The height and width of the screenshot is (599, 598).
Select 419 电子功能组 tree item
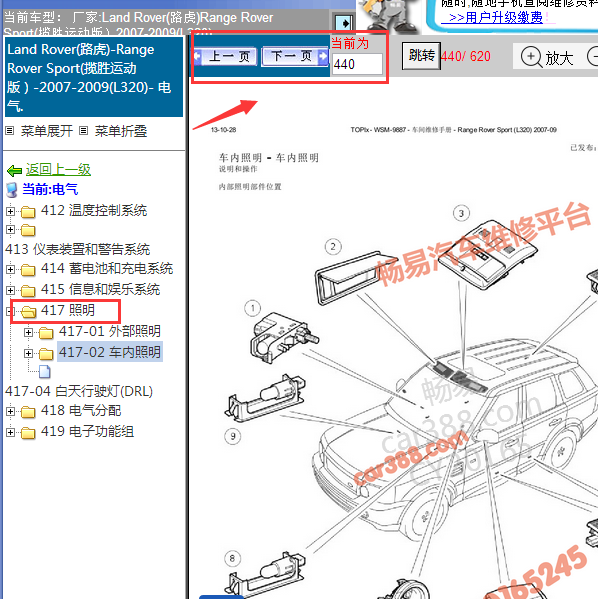click(x=88, y=432)
